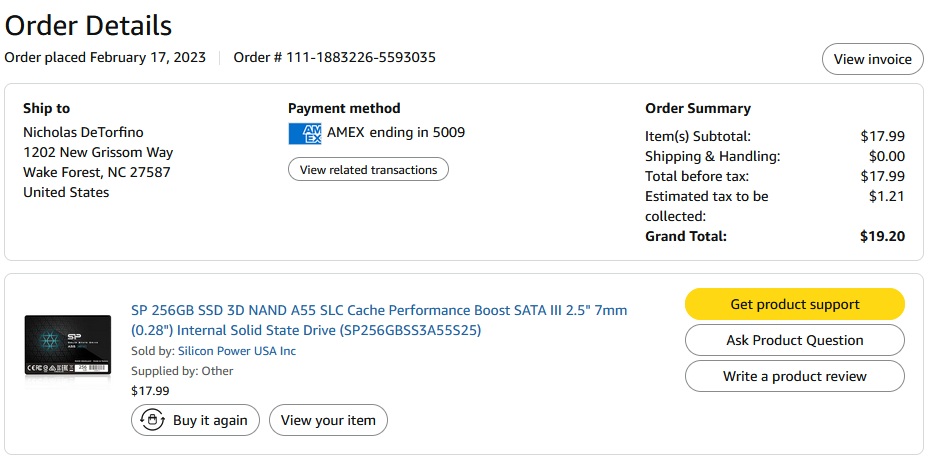Select Ask Product Question
The height and width of the screenshot is (466, 942).
click(x=794, y=340)
